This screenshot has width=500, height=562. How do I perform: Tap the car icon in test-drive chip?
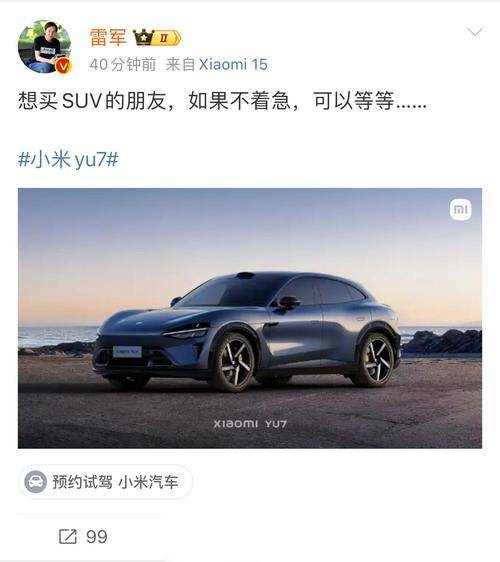35,482
